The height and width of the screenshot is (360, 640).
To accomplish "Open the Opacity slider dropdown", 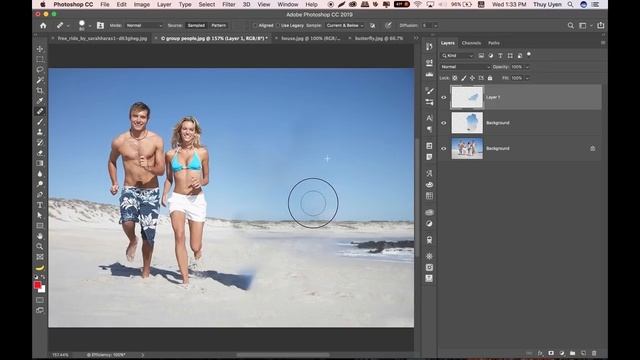I will (x=527, y=67).
